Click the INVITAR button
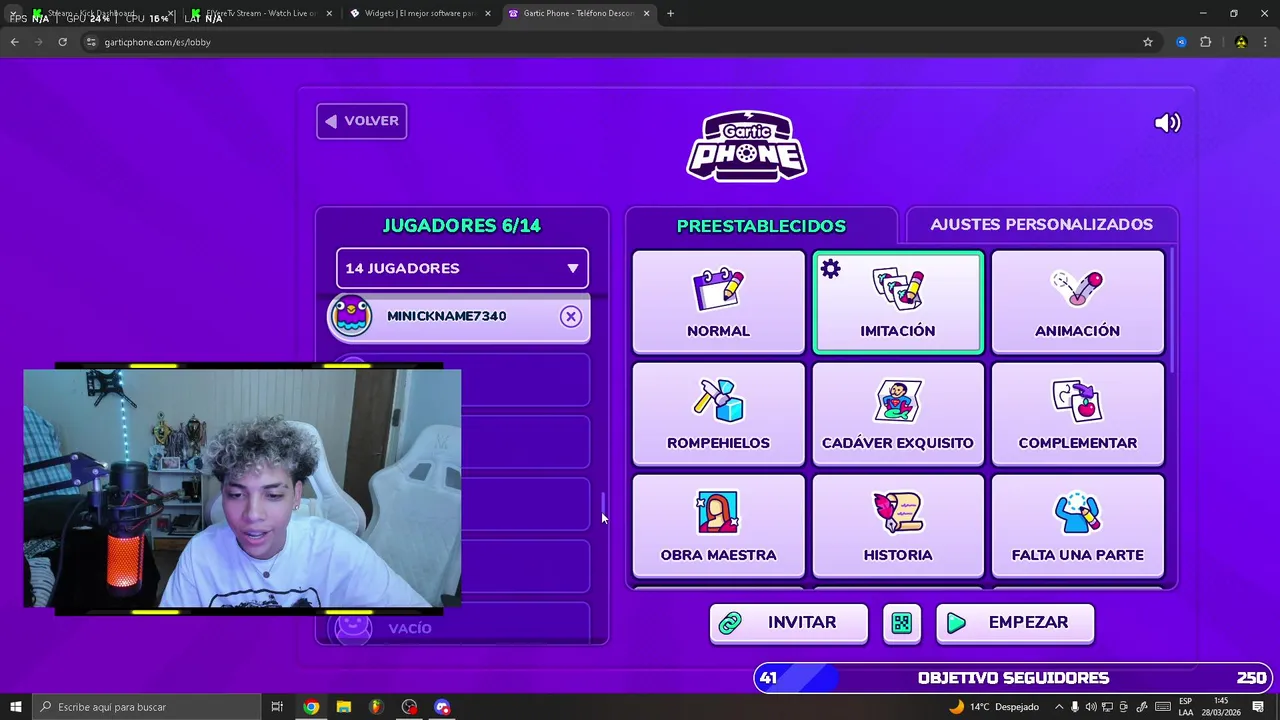Screen dimensions: 1280x720 click(788, 623)
